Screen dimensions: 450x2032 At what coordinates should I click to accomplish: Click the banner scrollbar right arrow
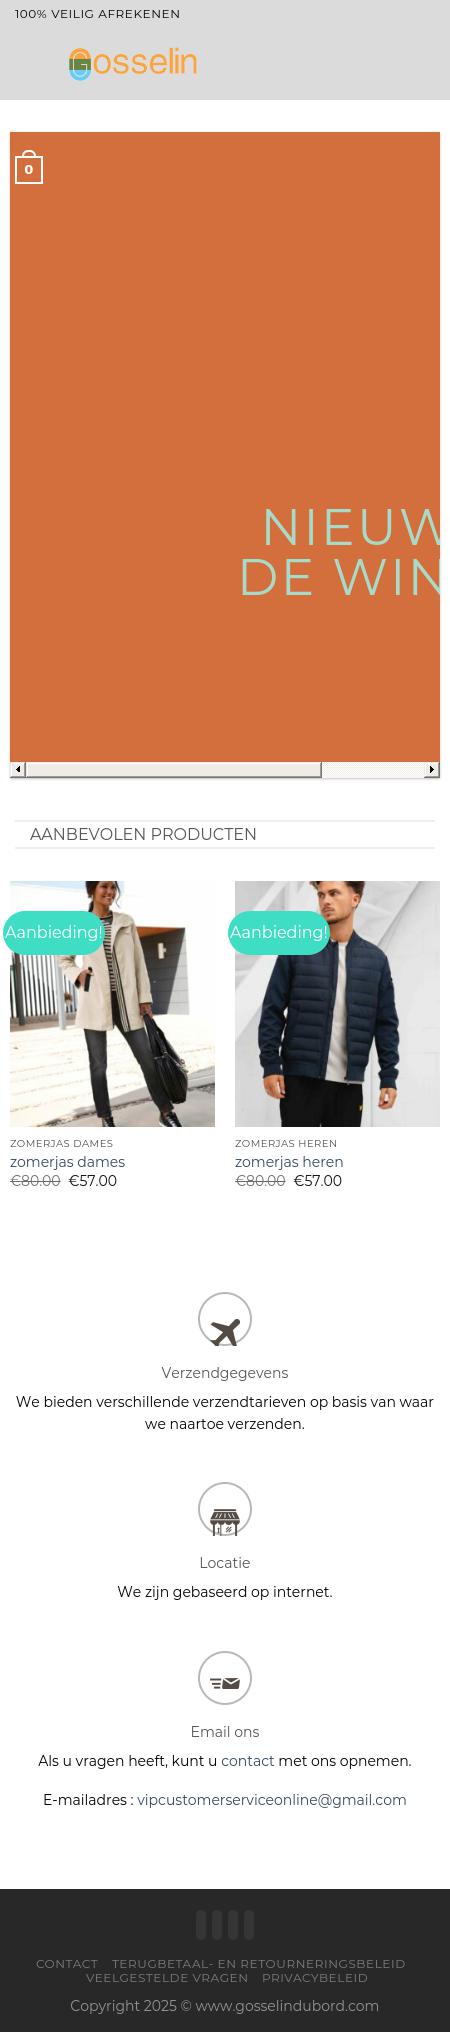tap(432, 769)
